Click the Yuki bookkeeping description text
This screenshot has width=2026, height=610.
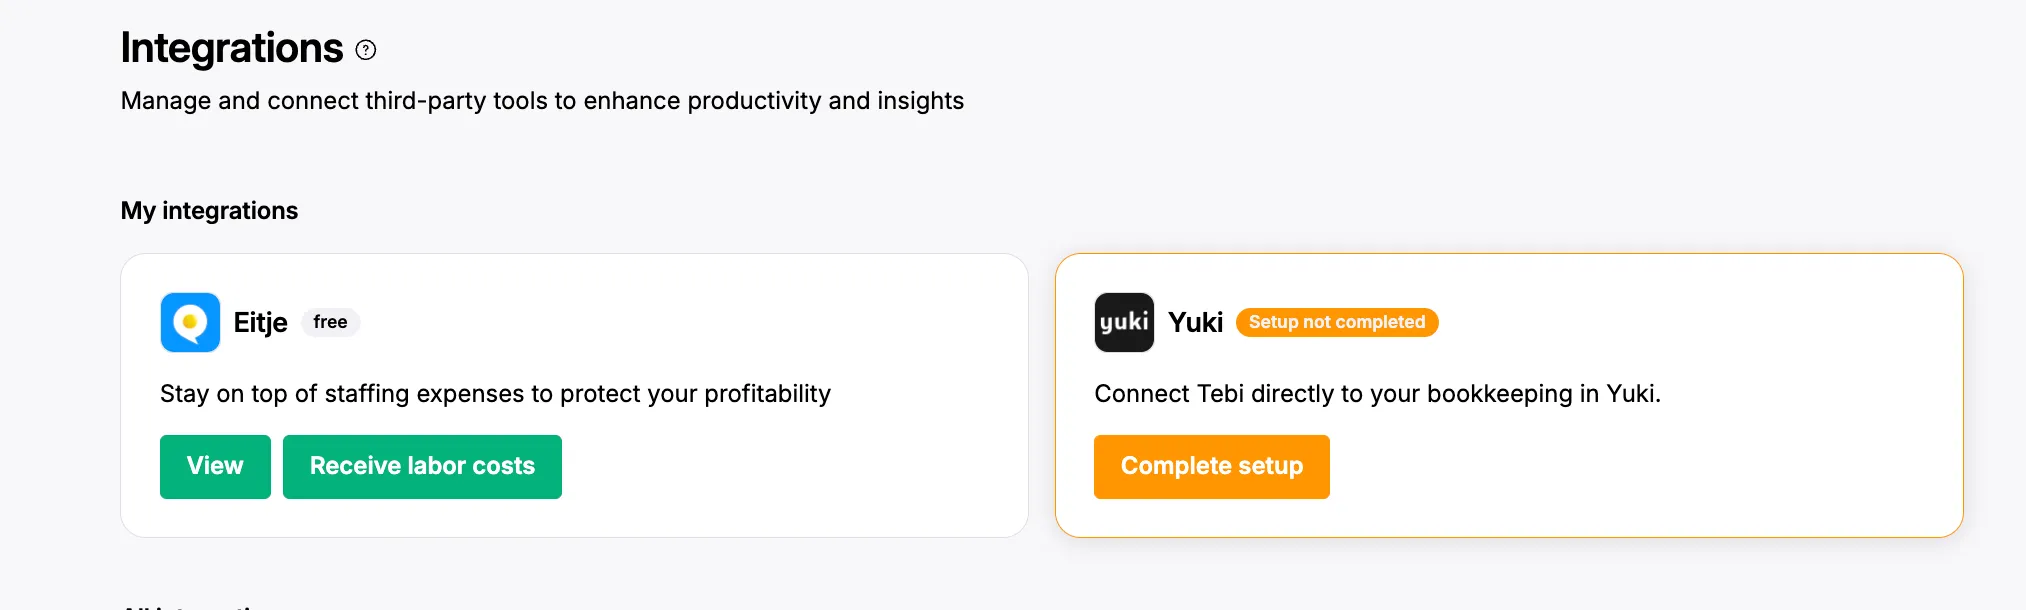1377,394
